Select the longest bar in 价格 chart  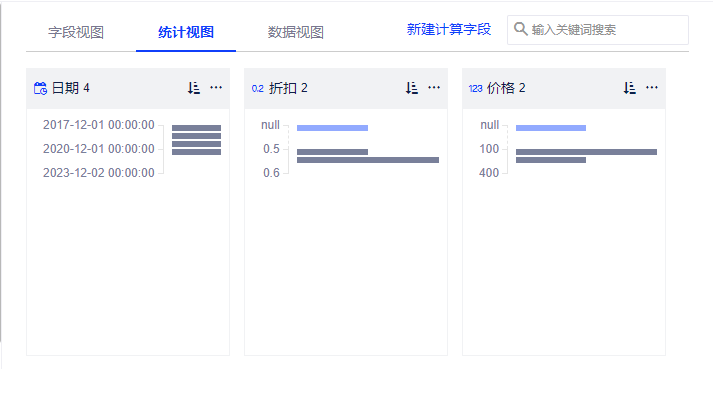point(586,152)
